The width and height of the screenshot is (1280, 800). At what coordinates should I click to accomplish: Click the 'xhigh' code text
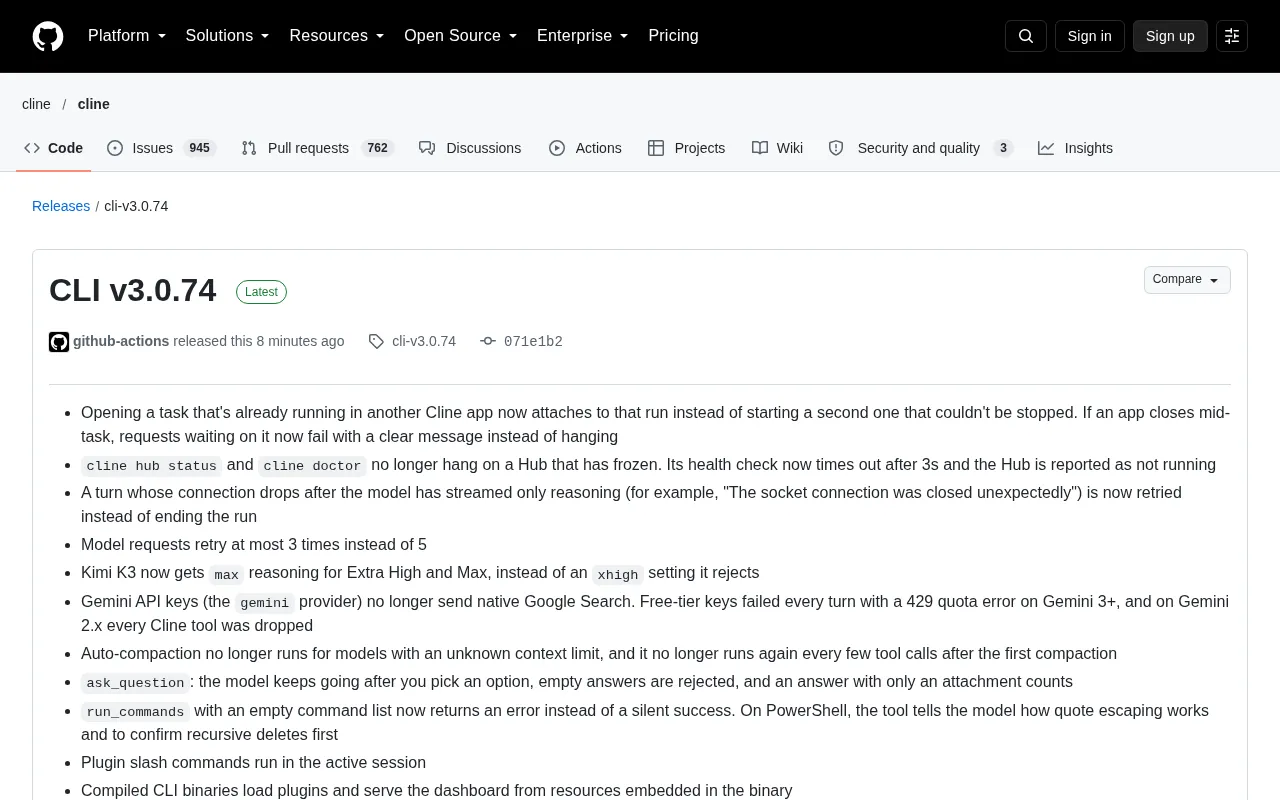pos(618,575)
